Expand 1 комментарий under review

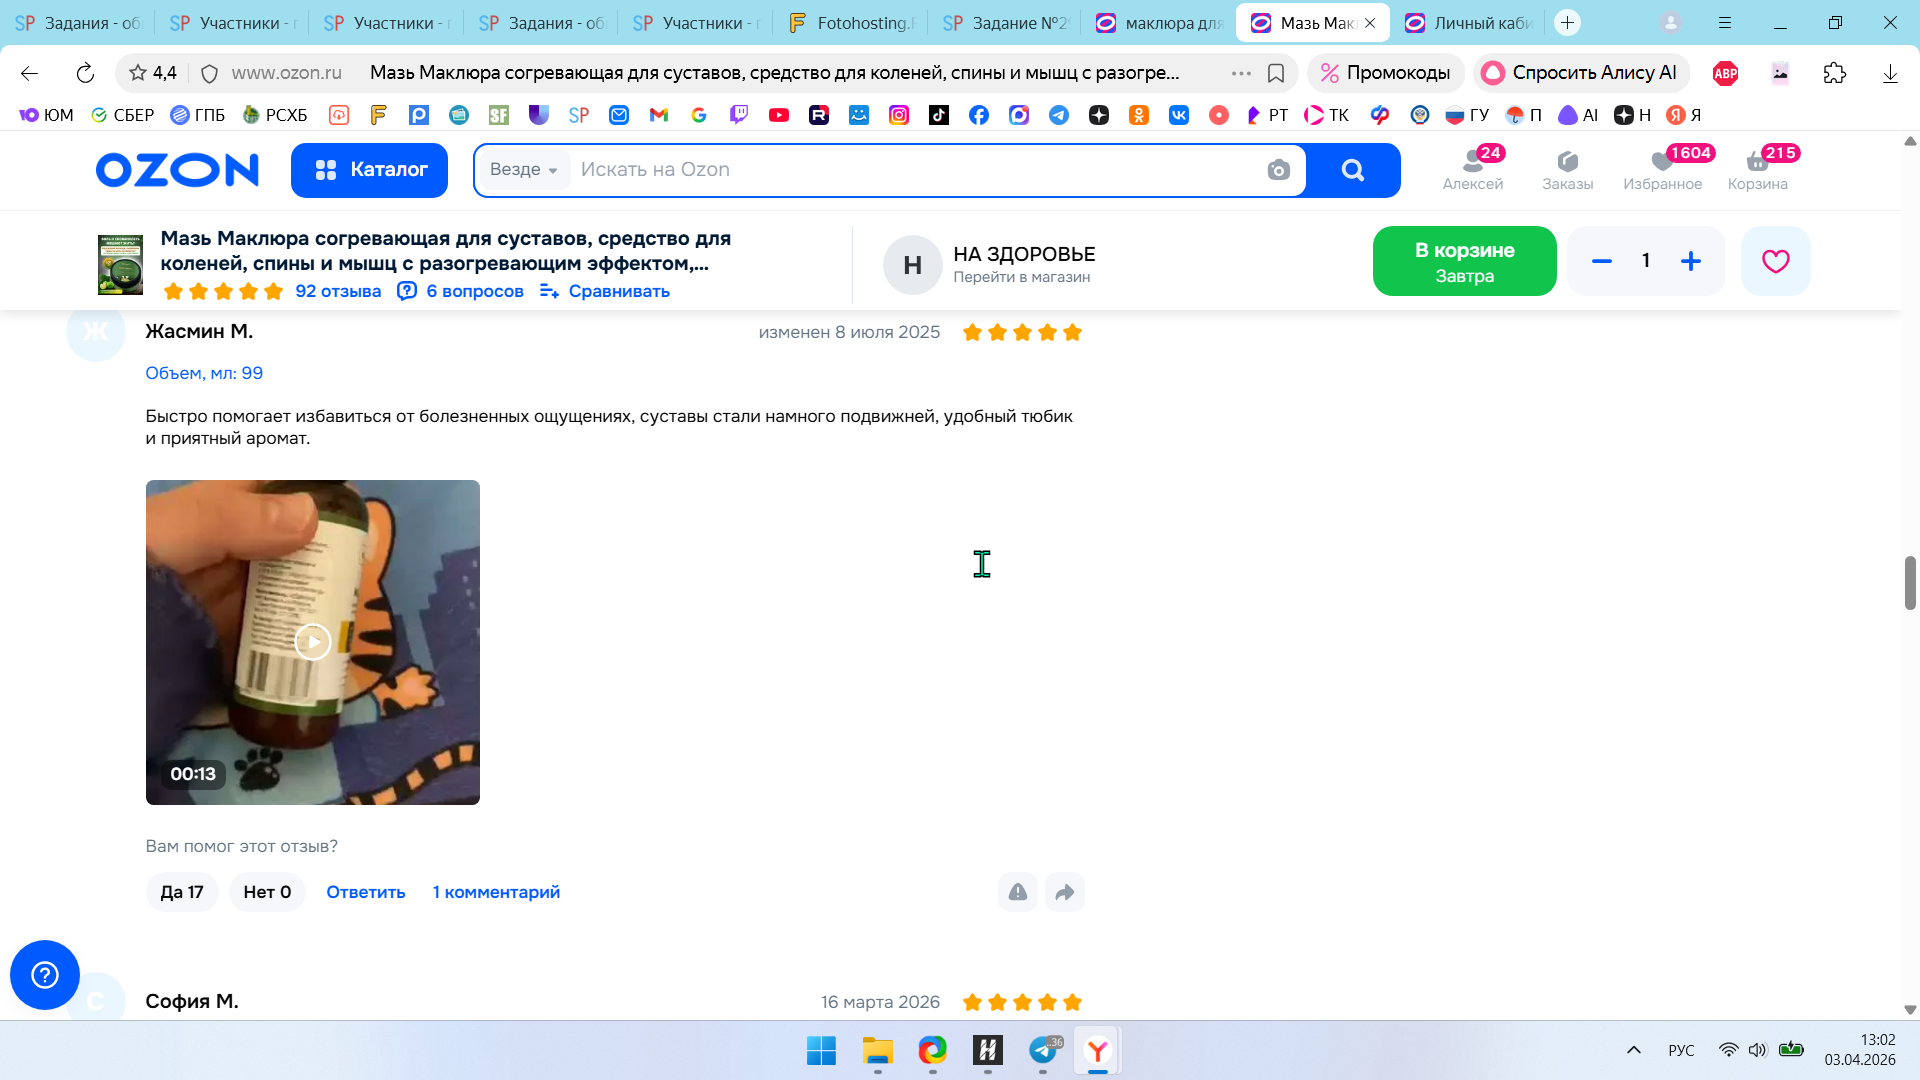point(496,892)
